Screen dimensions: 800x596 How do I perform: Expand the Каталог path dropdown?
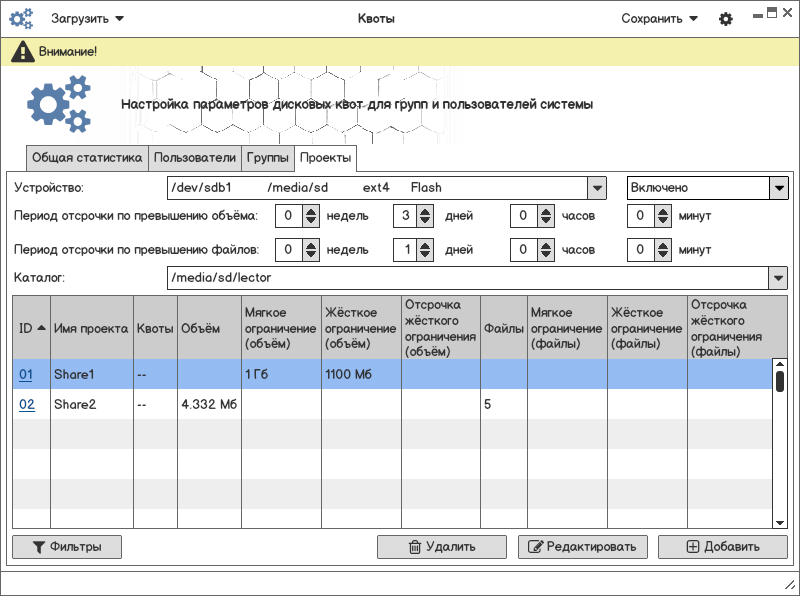click(x=778, y=278)
